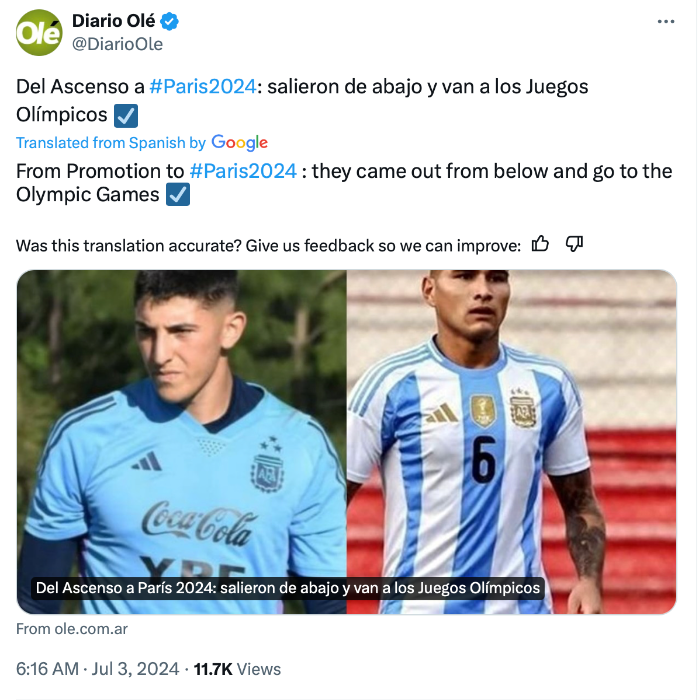
Task: Click the check mark emoji after Olympic Games
Action: click(178, 195)
